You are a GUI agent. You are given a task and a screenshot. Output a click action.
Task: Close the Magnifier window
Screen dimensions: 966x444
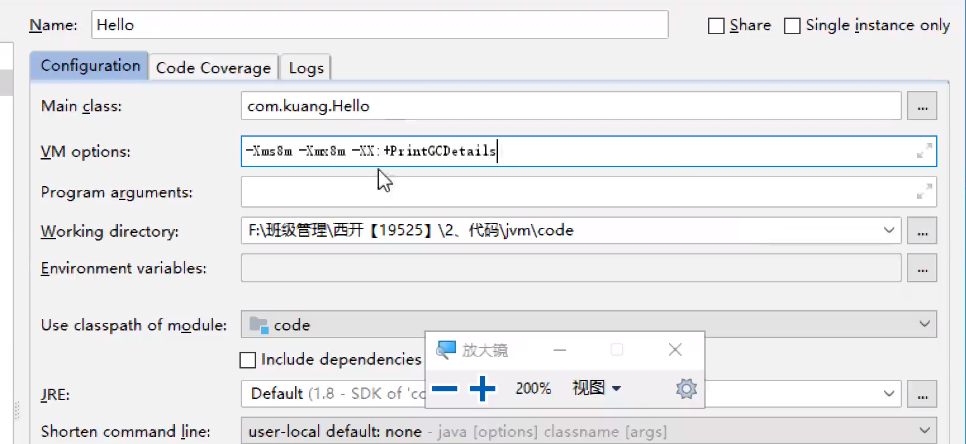(x=675, y=350)
